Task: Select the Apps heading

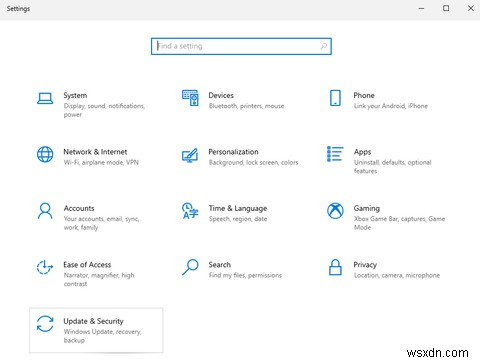Action: point(362,152)
